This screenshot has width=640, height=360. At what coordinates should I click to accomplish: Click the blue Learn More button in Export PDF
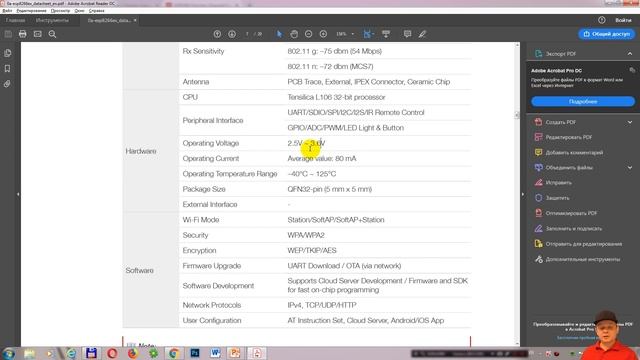583,101
